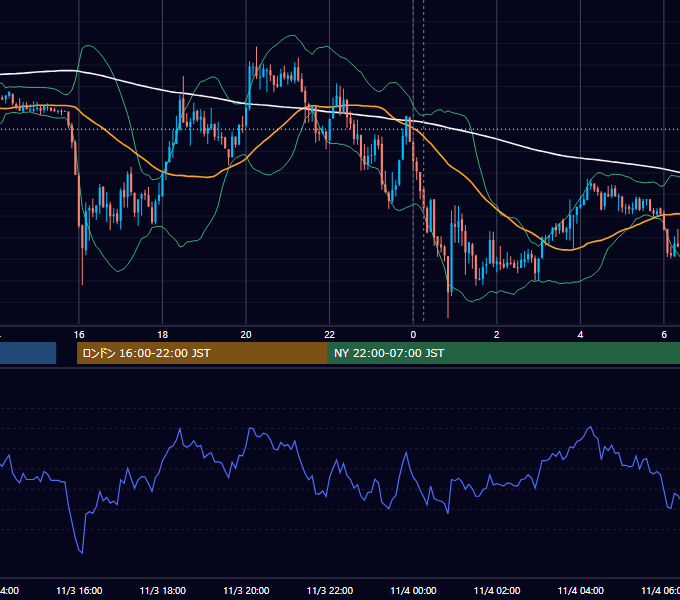Click the 6 hour label on the price chart axis
This screenshot has width=680, height=600.
[x=664, y=335]
